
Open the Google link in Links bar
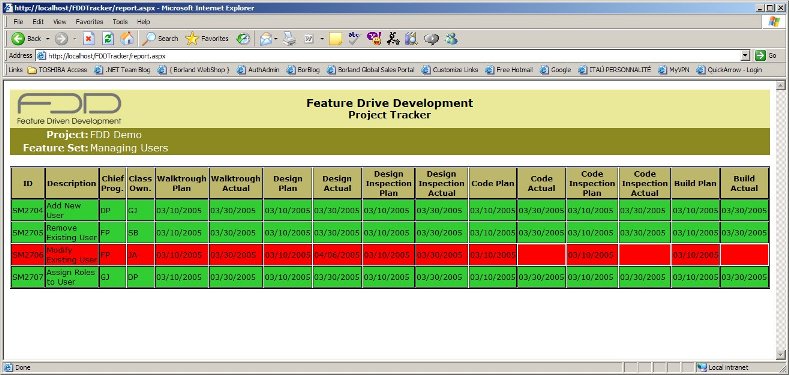click(x=556, y=70)
